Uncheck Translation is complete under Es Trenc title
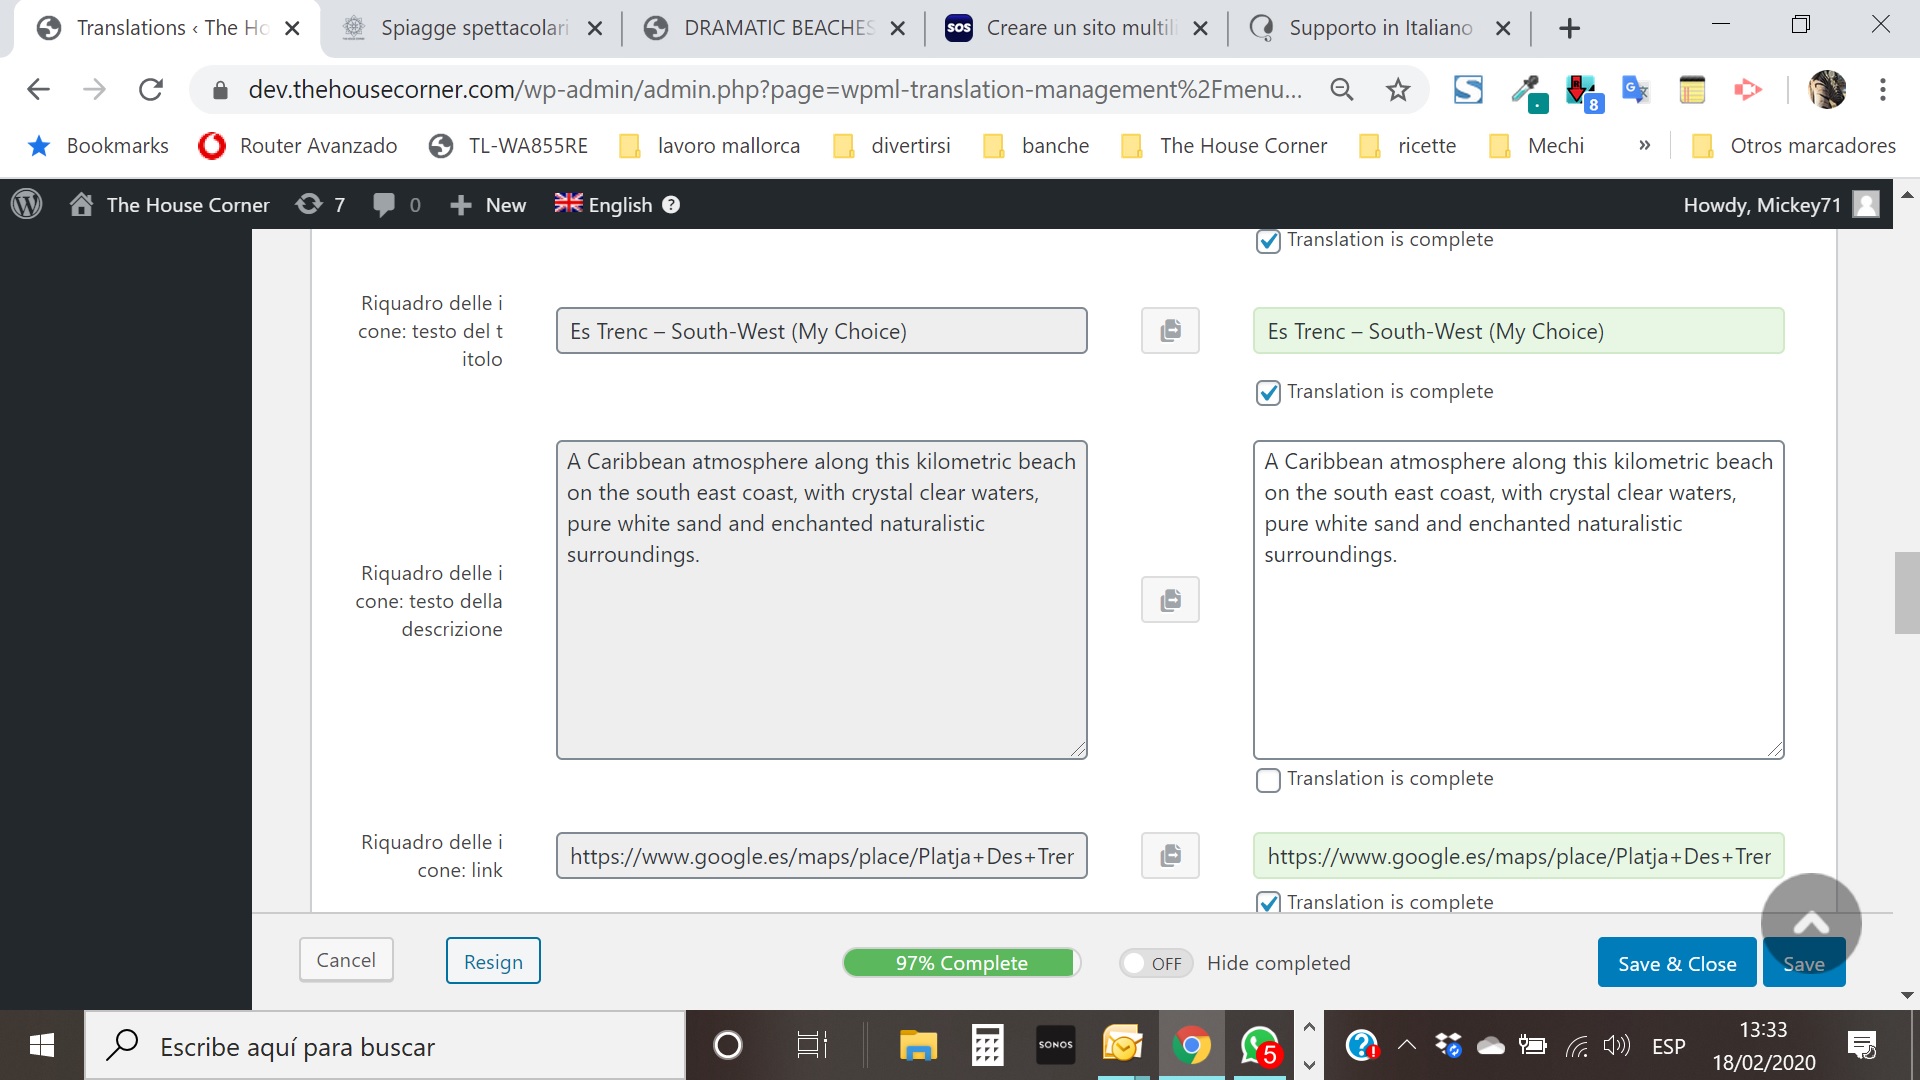 [1268, 393]
